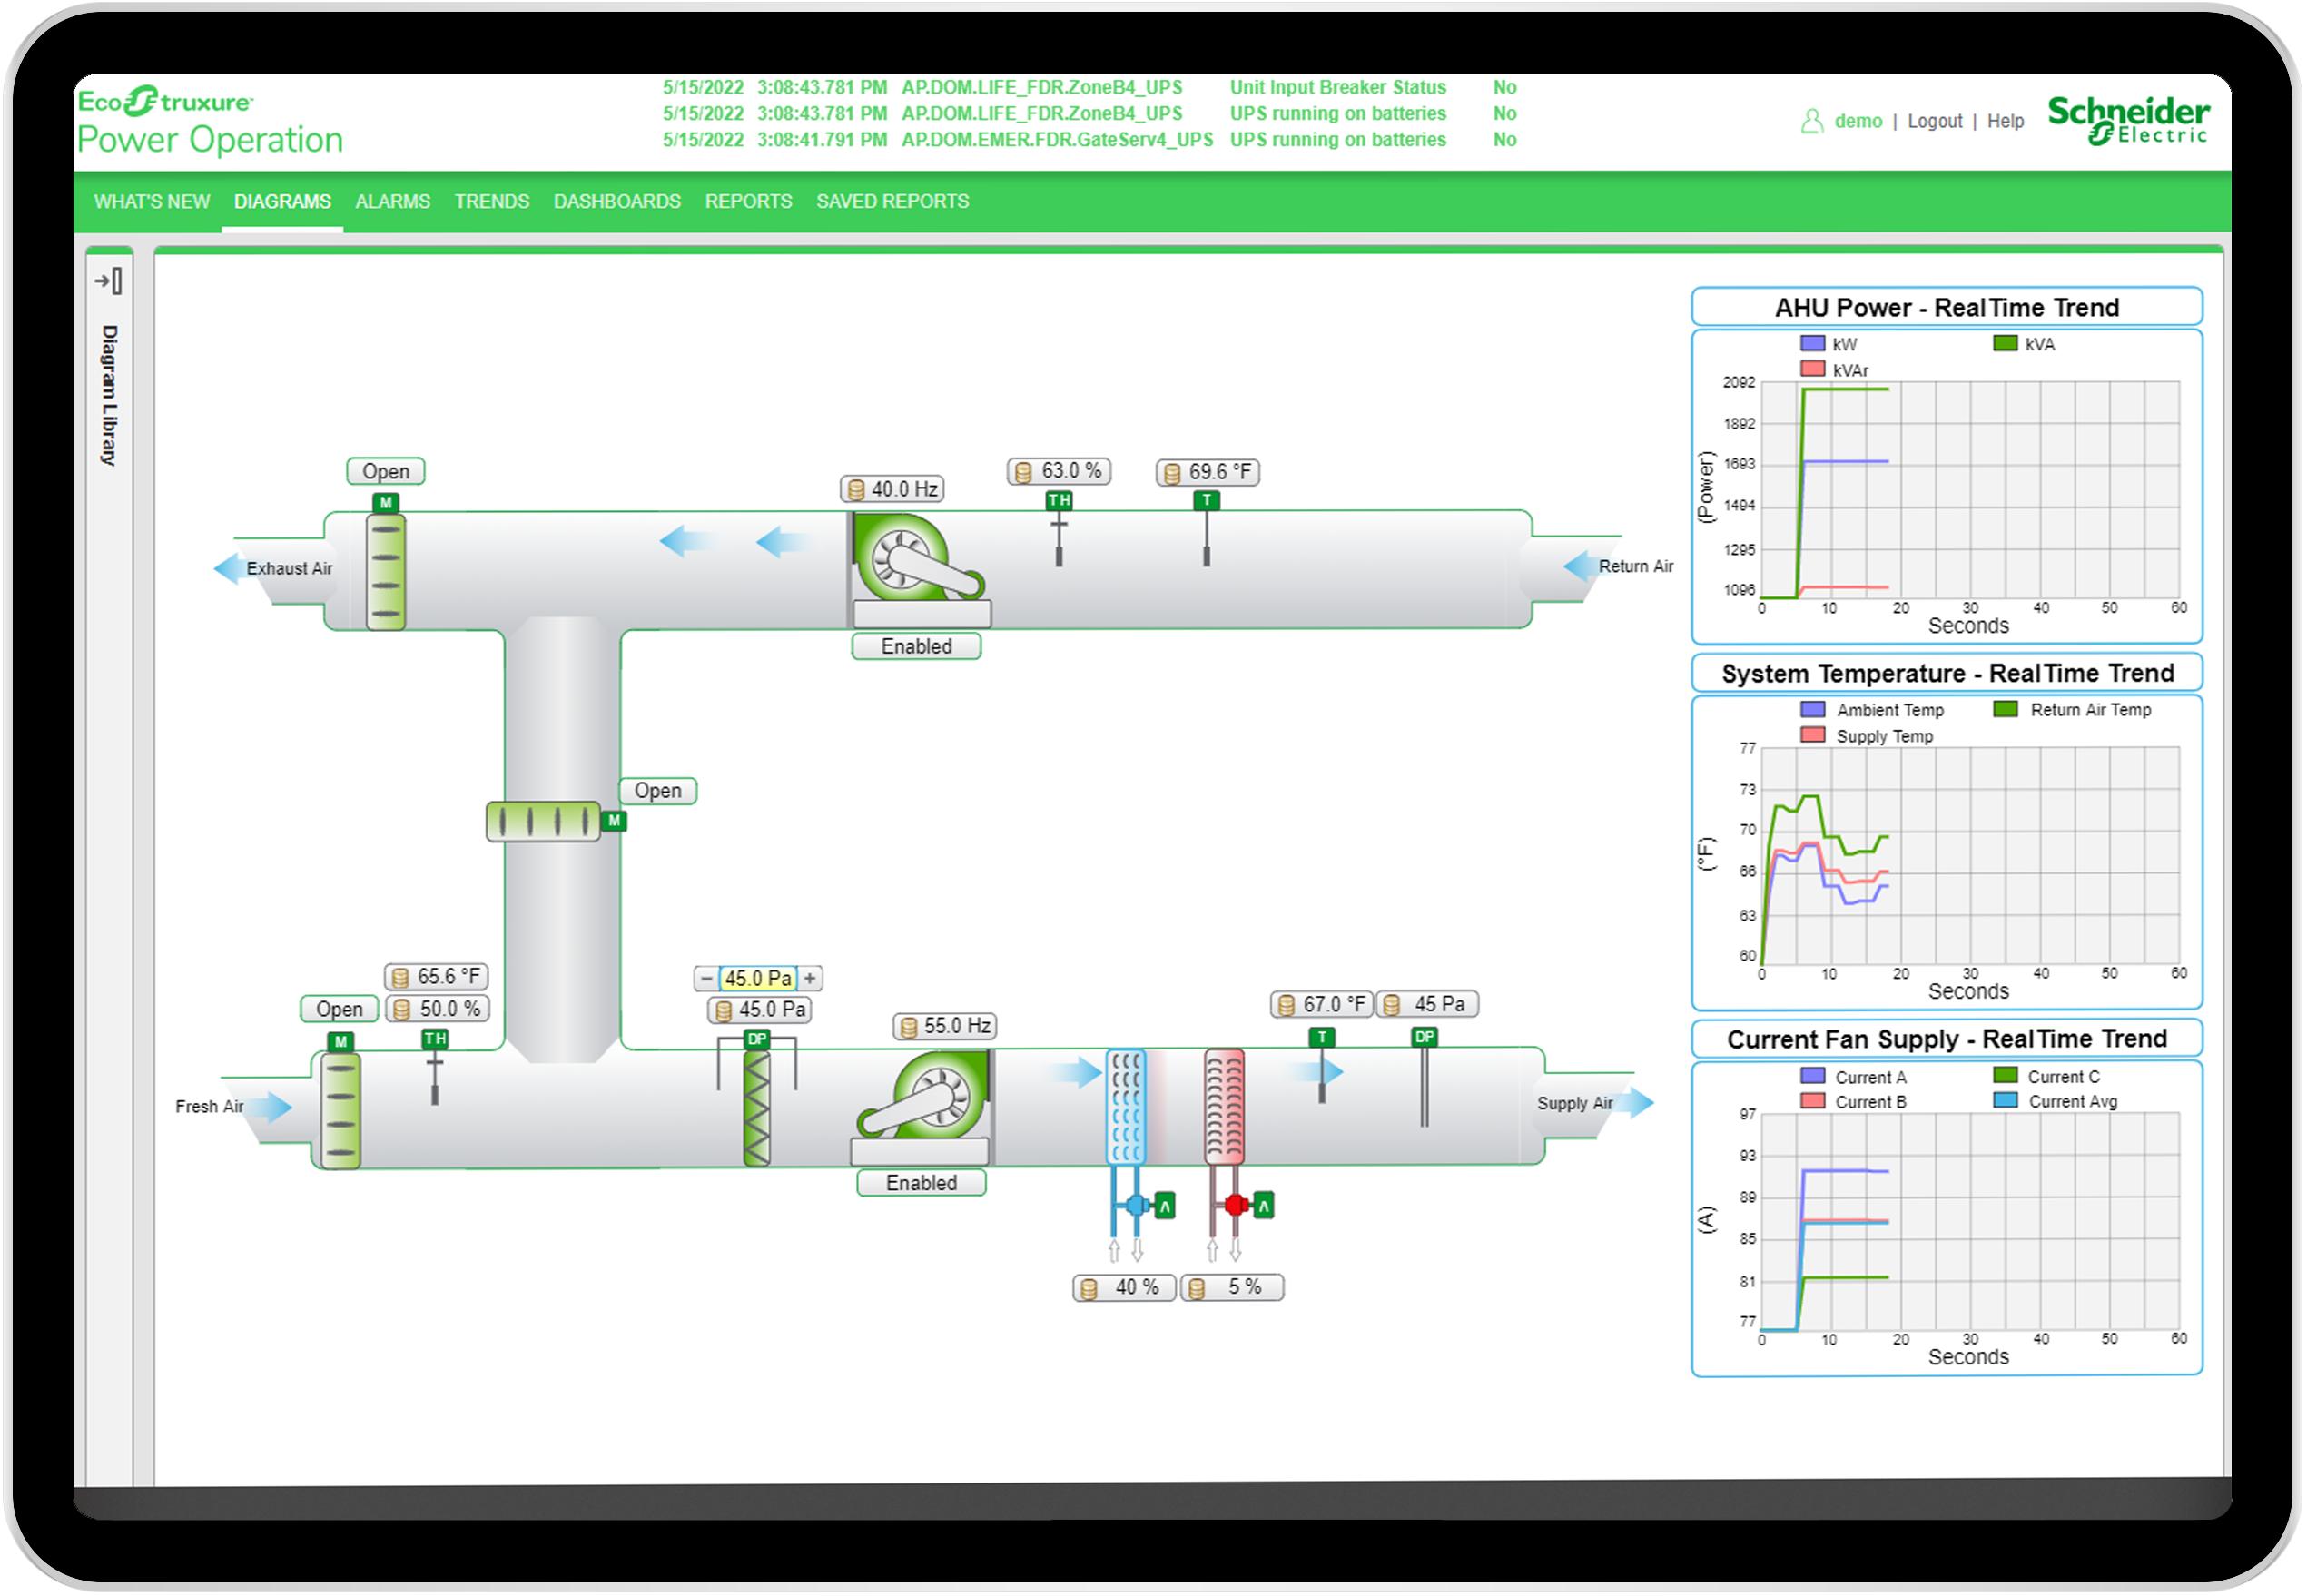Select the red heating coil
The width and height of the screenshot is (2307, 1596).
[1225, 1106]
